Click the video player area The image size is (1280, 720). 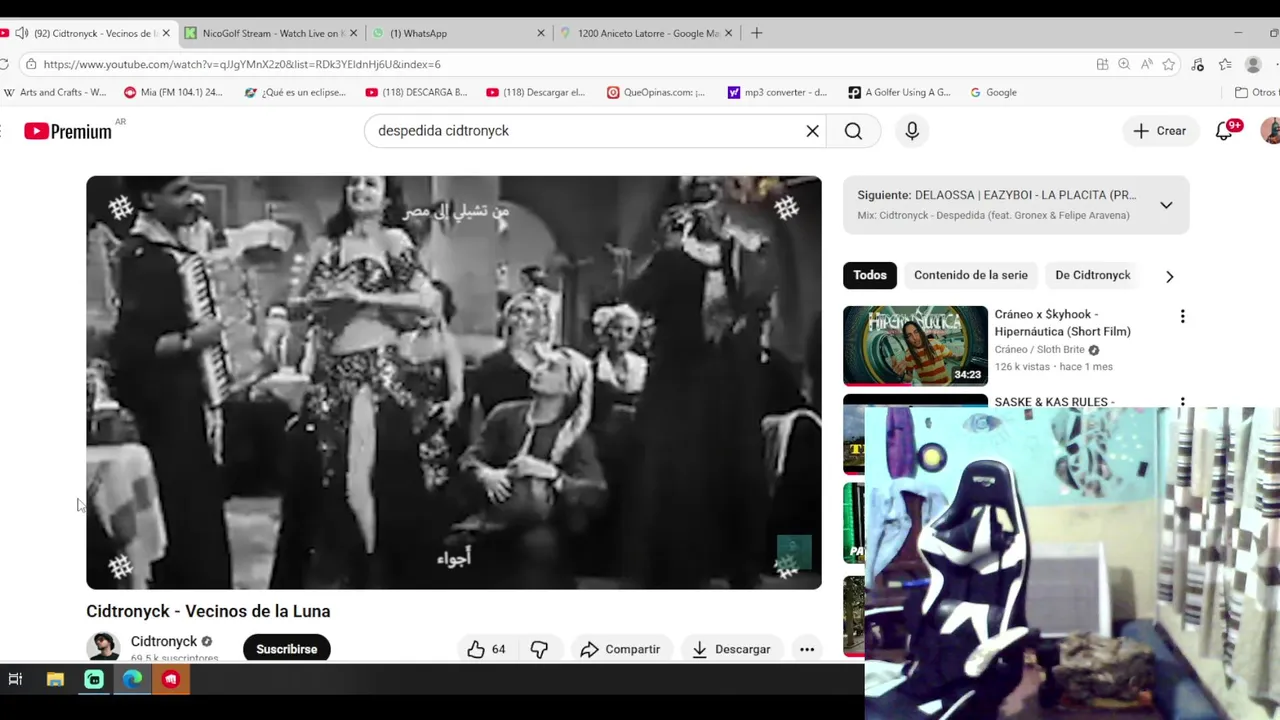(454, 382)
